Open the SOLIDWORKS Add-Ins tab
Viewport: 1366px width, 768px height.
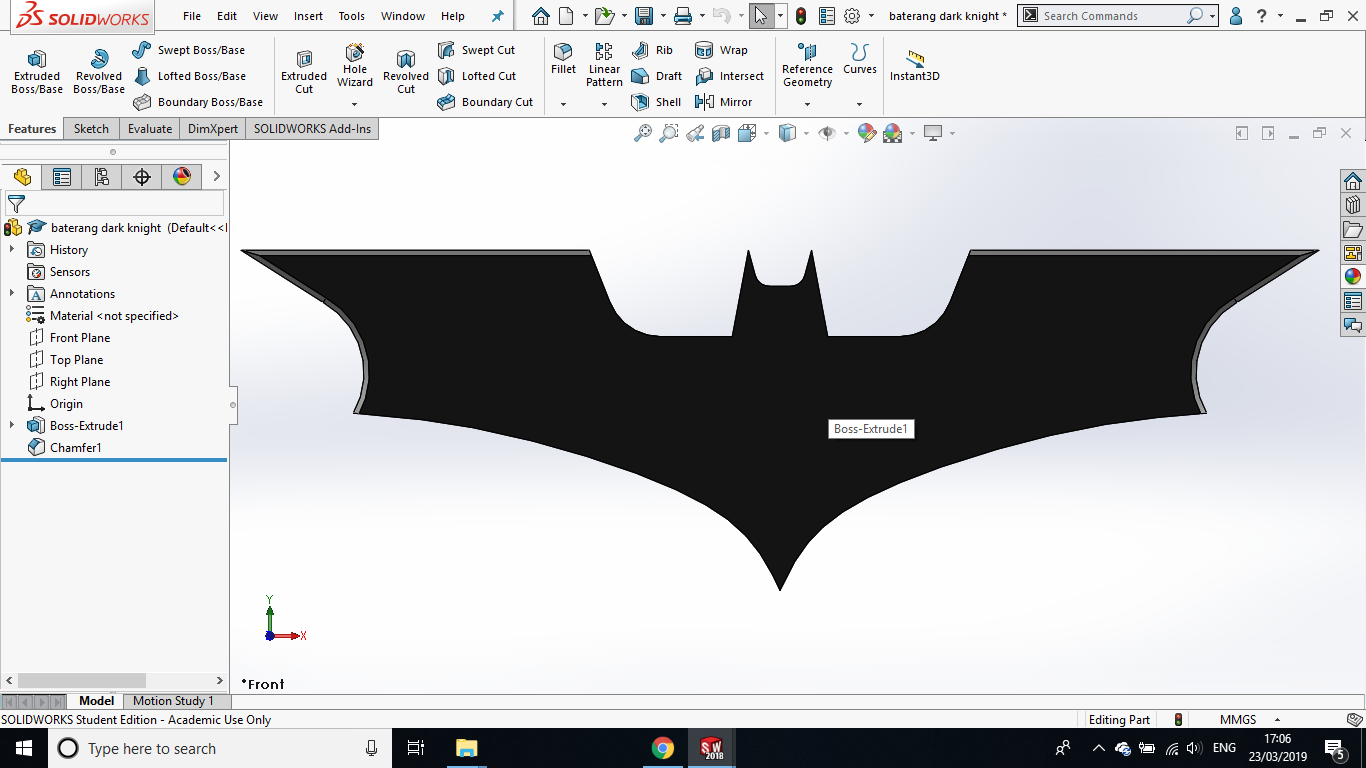(312, 129)
